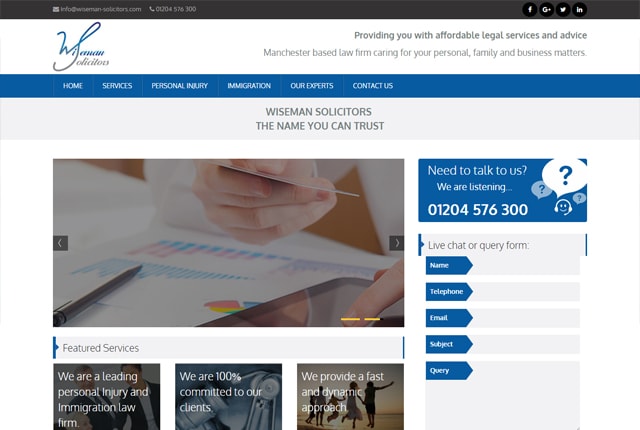Select the first slide indicator dash

click(350, 319)
